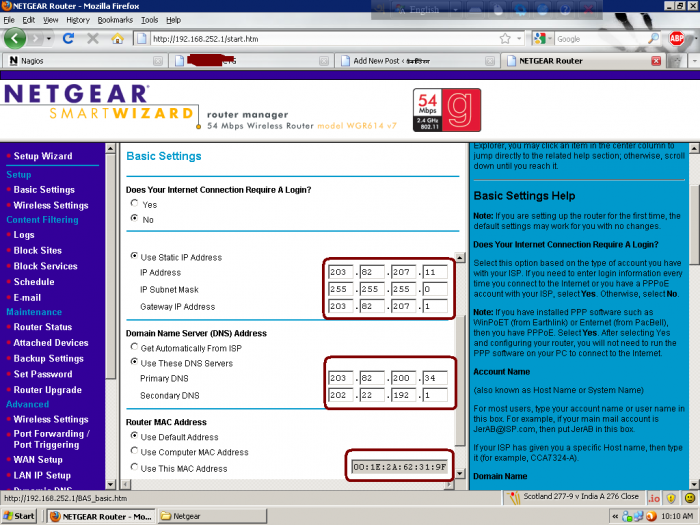Click the page icon in the address bar
The height and width of the screenshot is (525, 700).
click(142, 39)
